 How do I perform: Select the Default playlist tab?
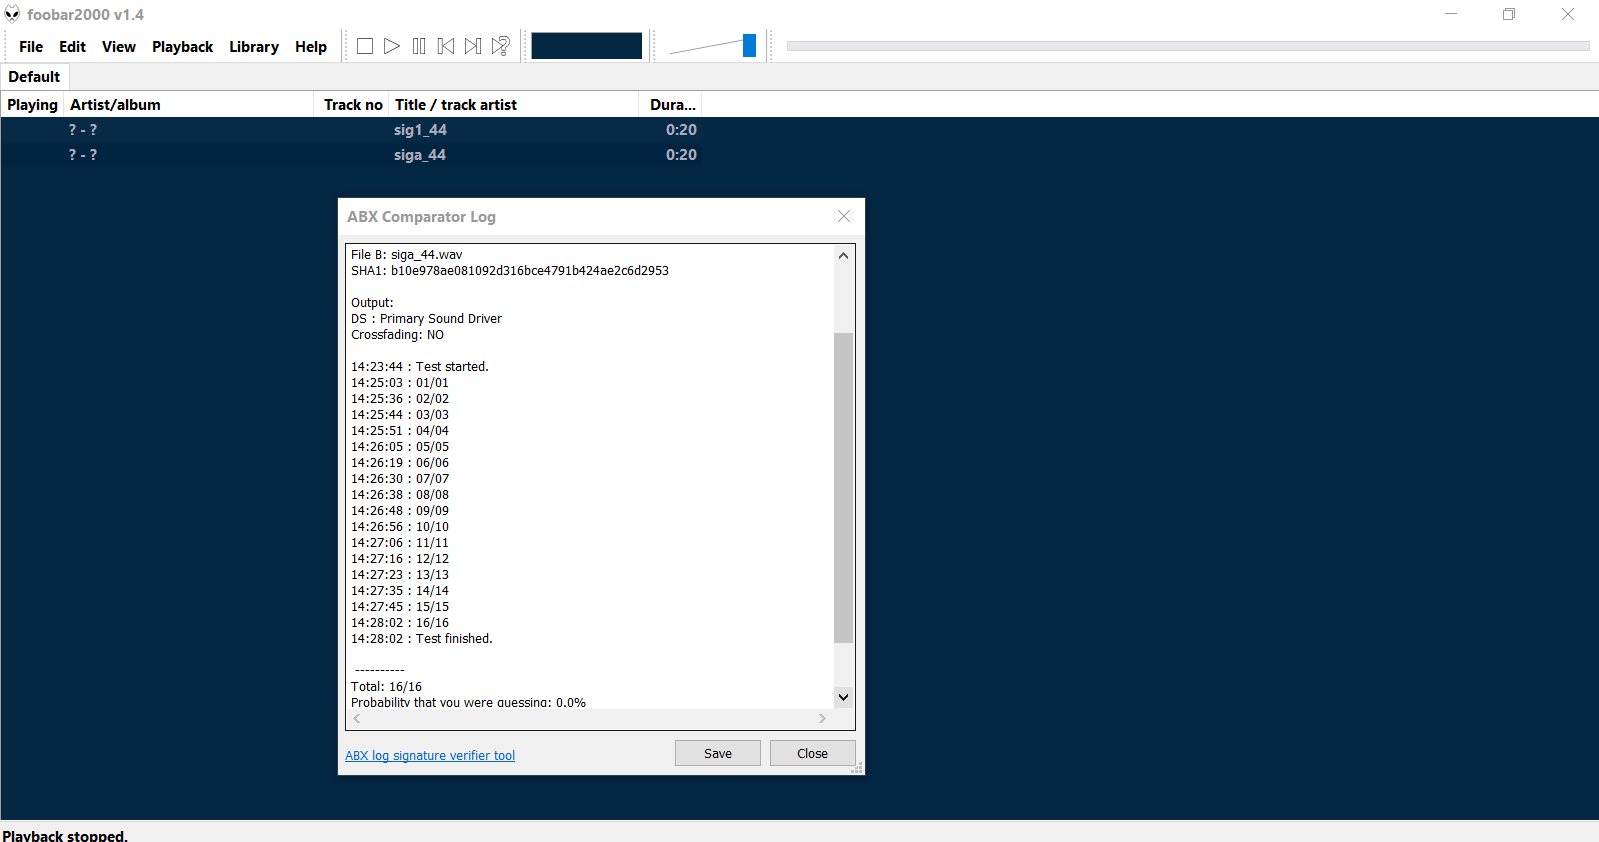[x=34, y=77]
